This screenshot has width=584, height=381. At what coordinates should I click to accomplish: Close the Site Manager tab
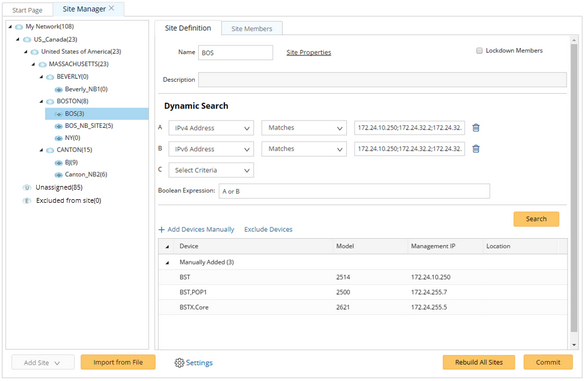click(x=111, y=8)
